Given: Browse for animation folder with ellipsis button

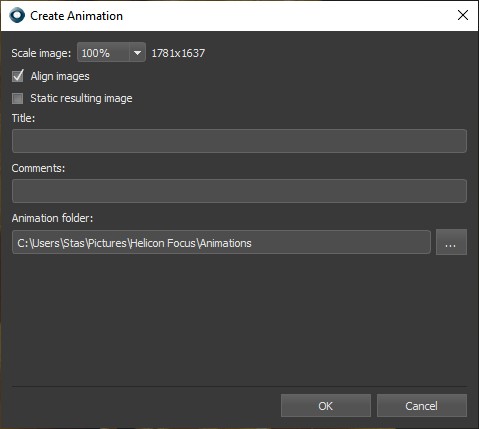Looking at the screenshot, I should pos(451,242).
